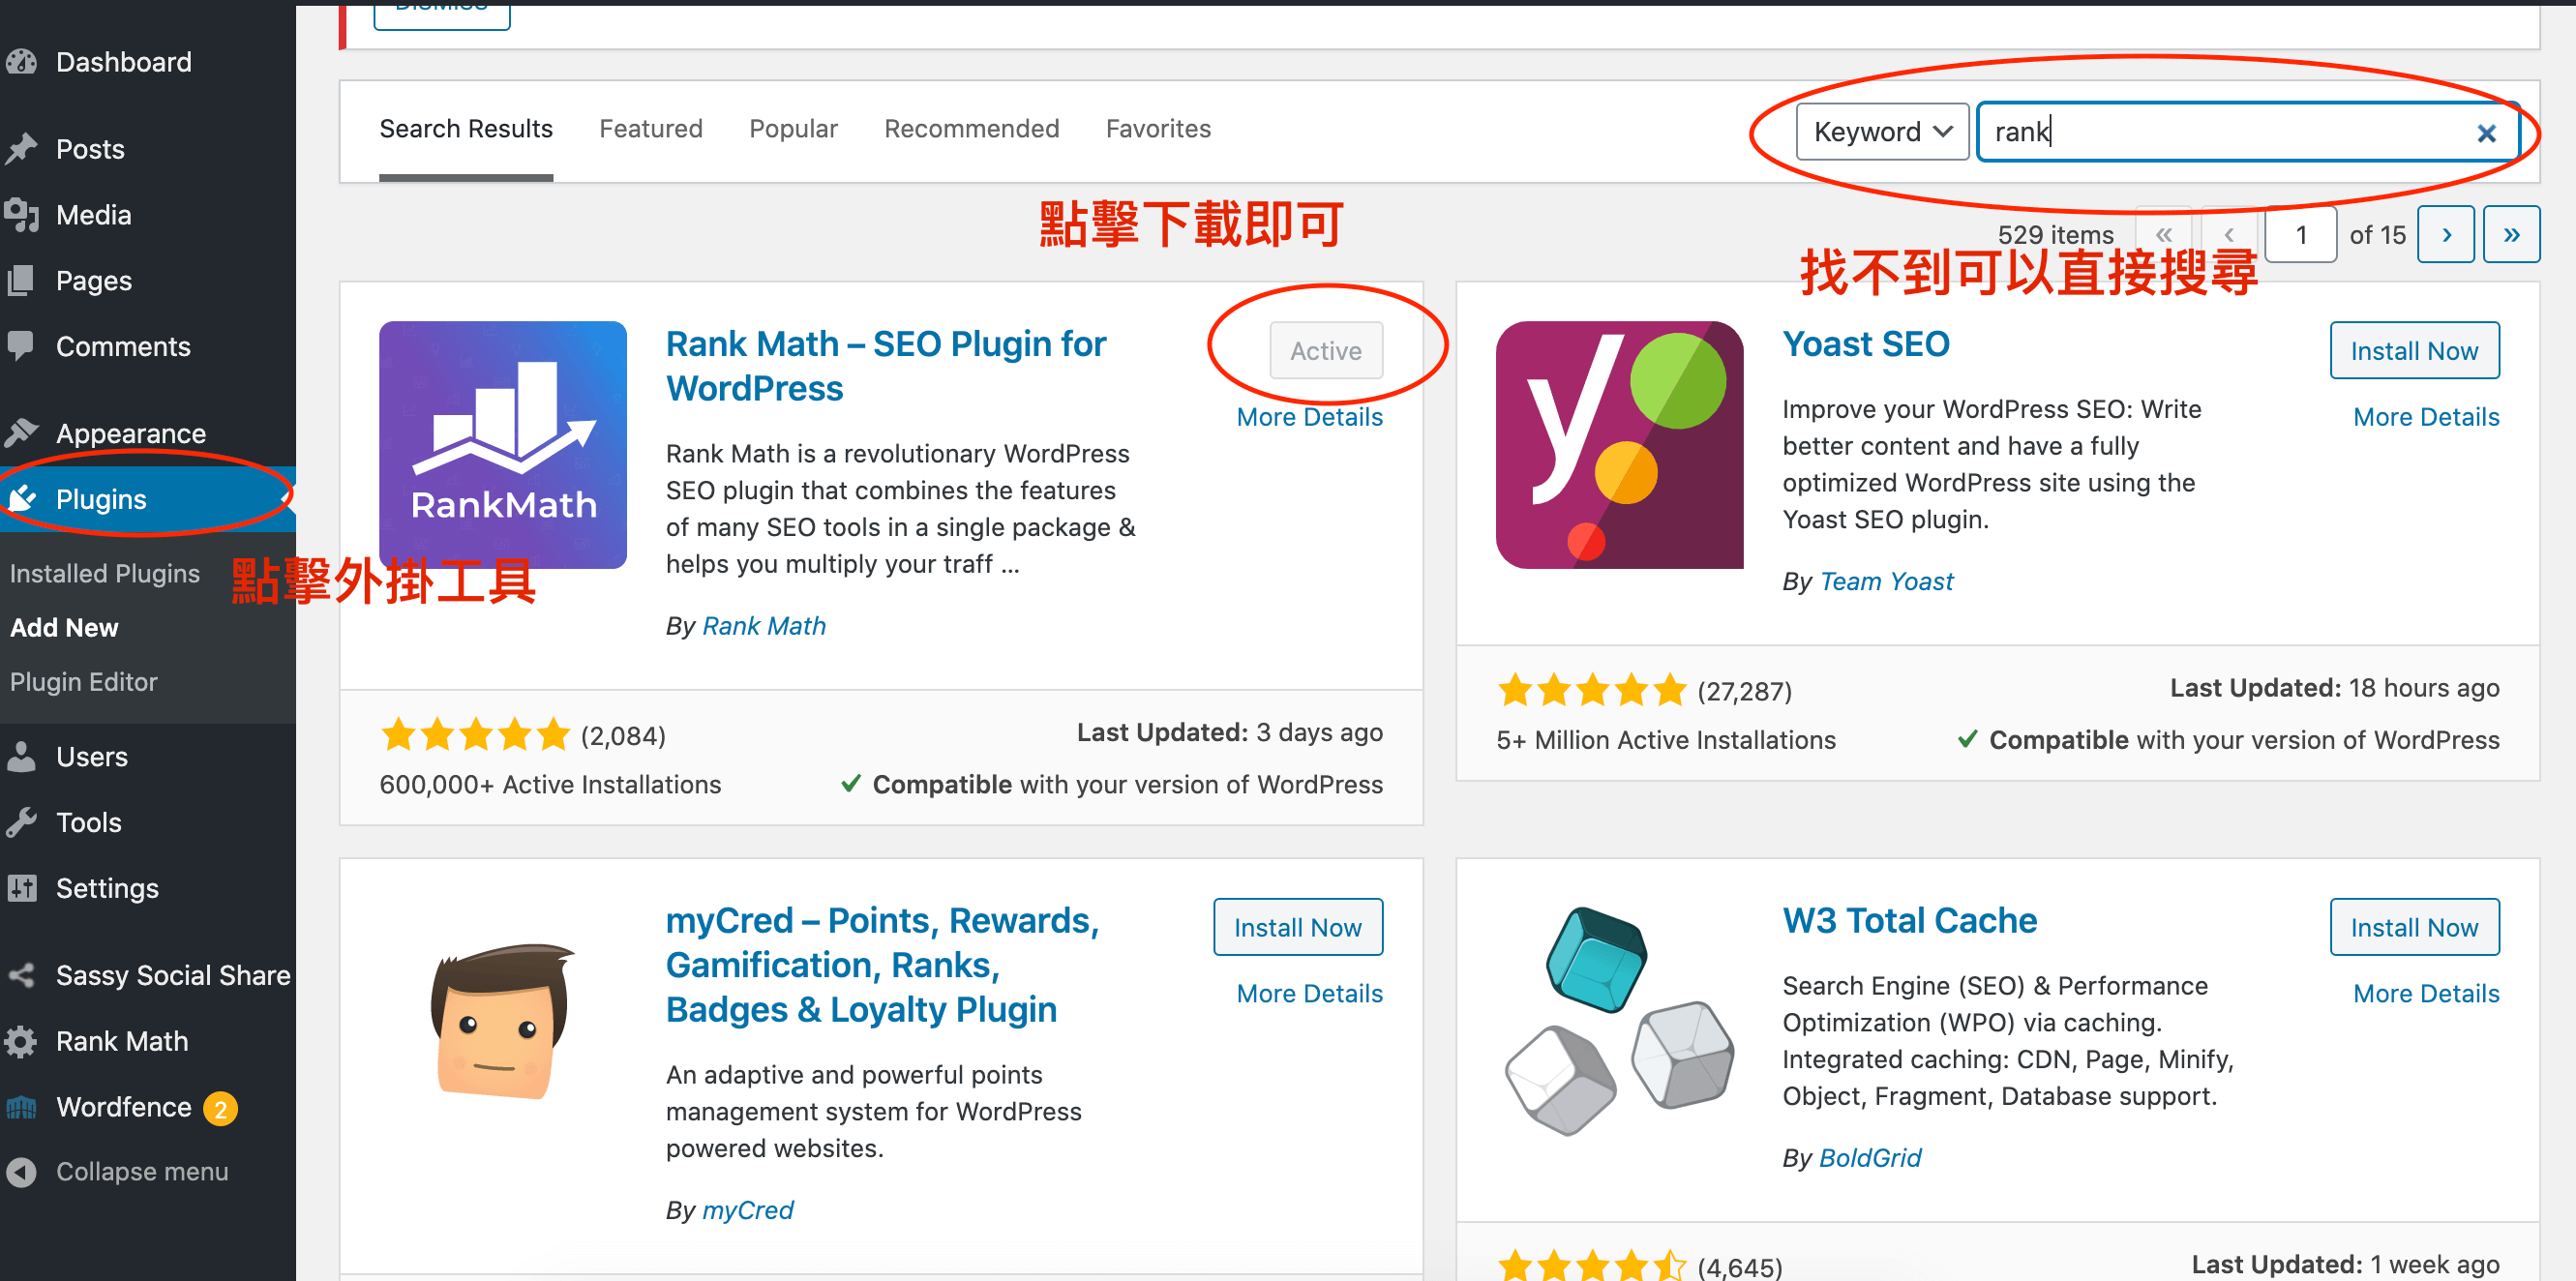Go to next results page arrow

2445,235
